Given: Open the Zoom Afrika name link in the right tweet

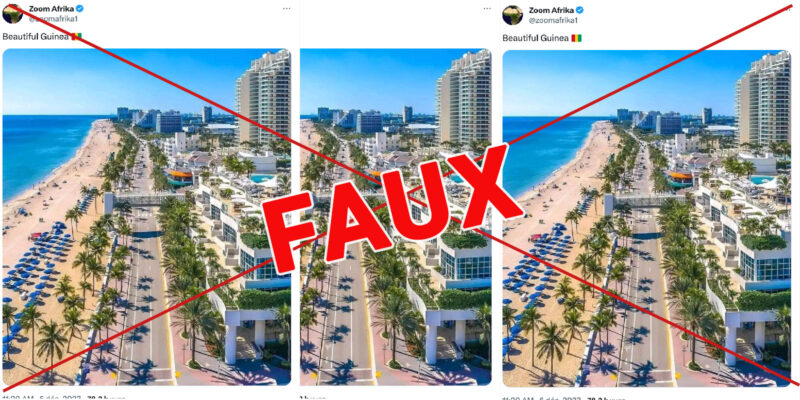Looking at the screenshot, I should [x=552, y=10].
